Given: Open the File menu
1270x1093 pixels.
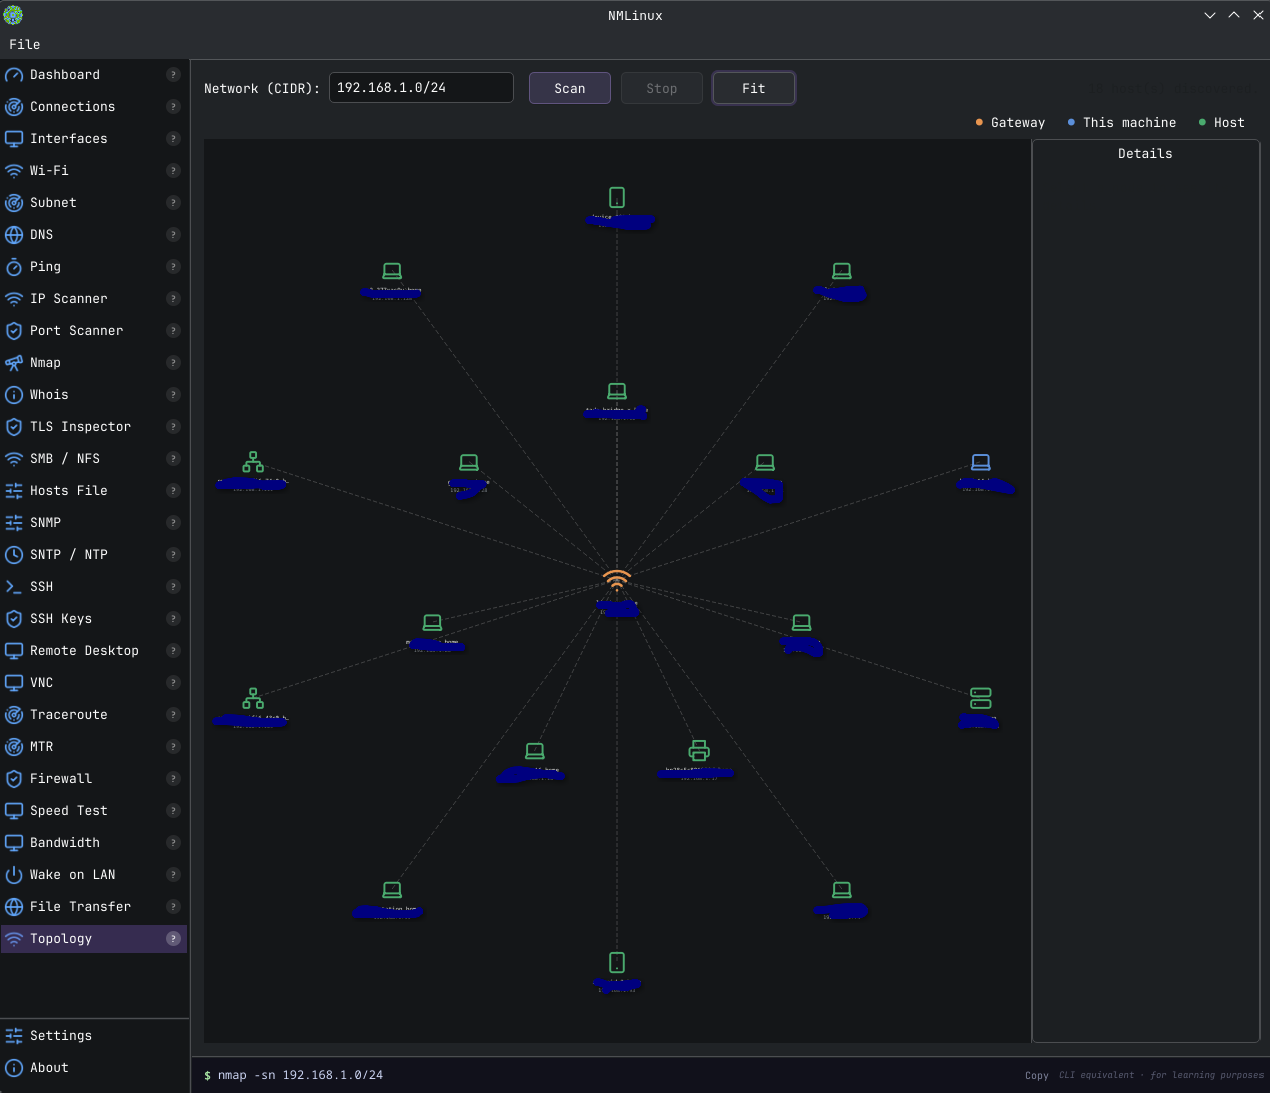Looking at the screenshot, I should (25, 44).
